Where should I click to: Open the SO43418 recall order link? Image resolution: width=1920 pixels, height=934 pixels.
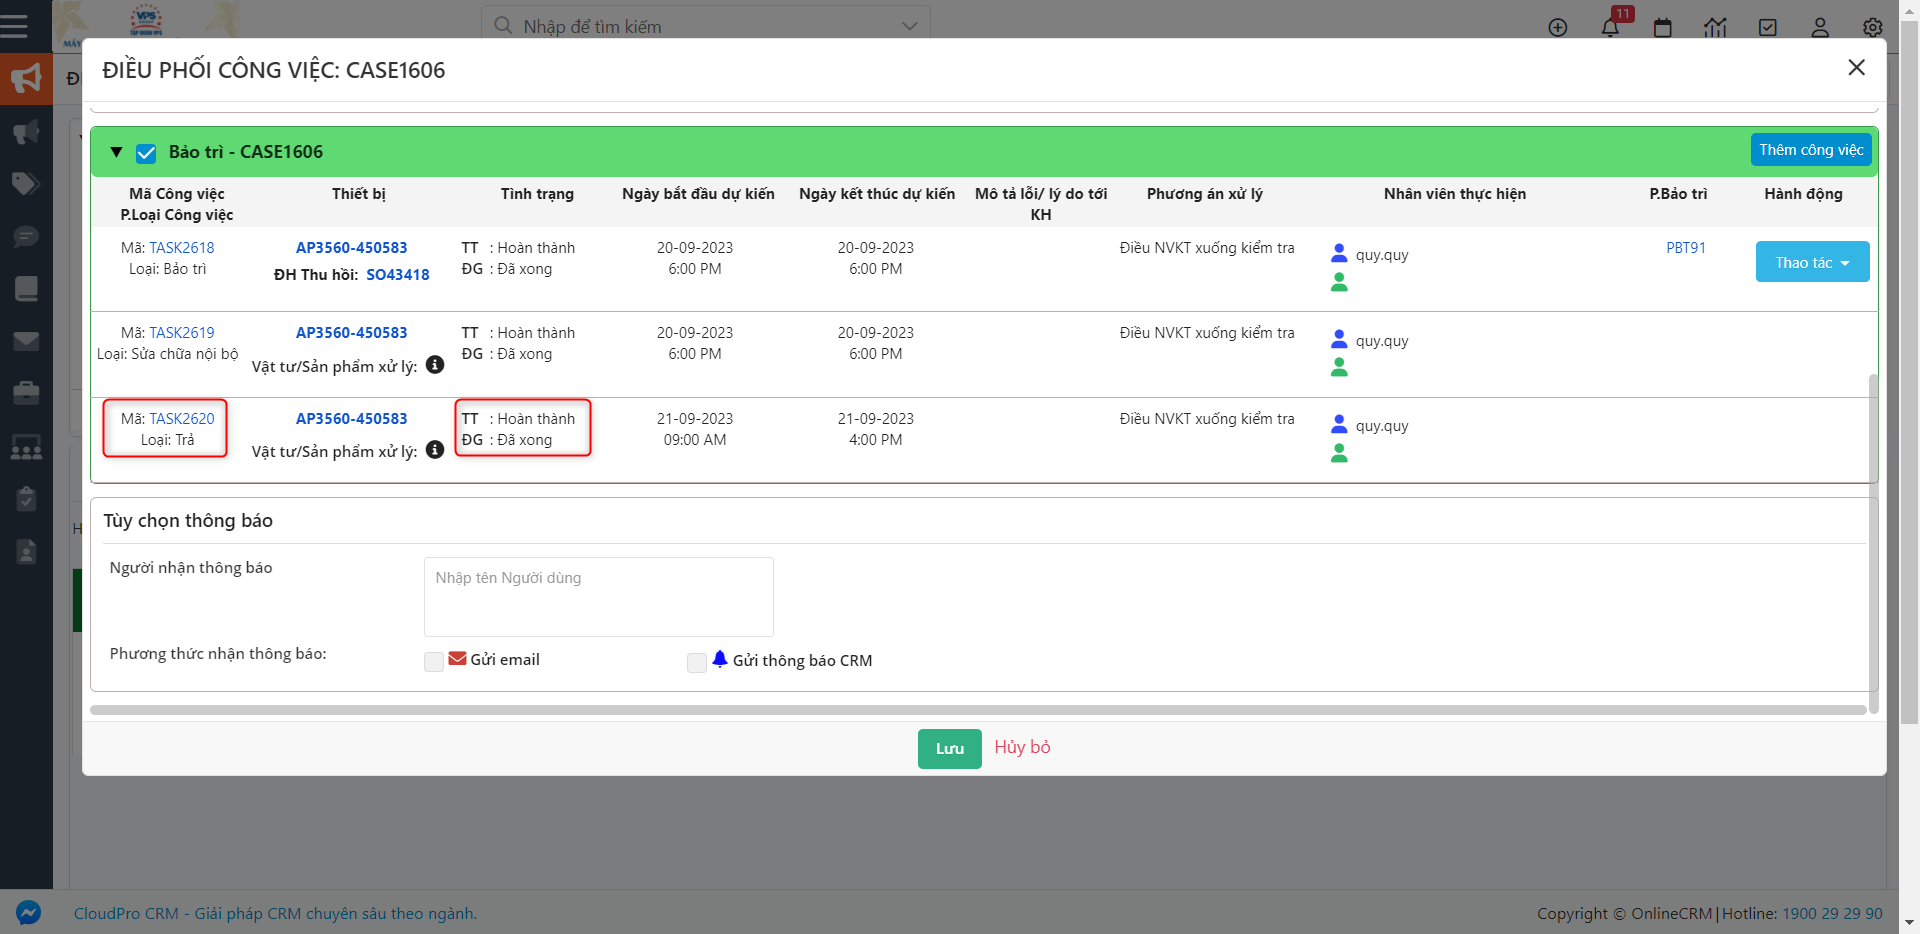(x=398, y=275)
